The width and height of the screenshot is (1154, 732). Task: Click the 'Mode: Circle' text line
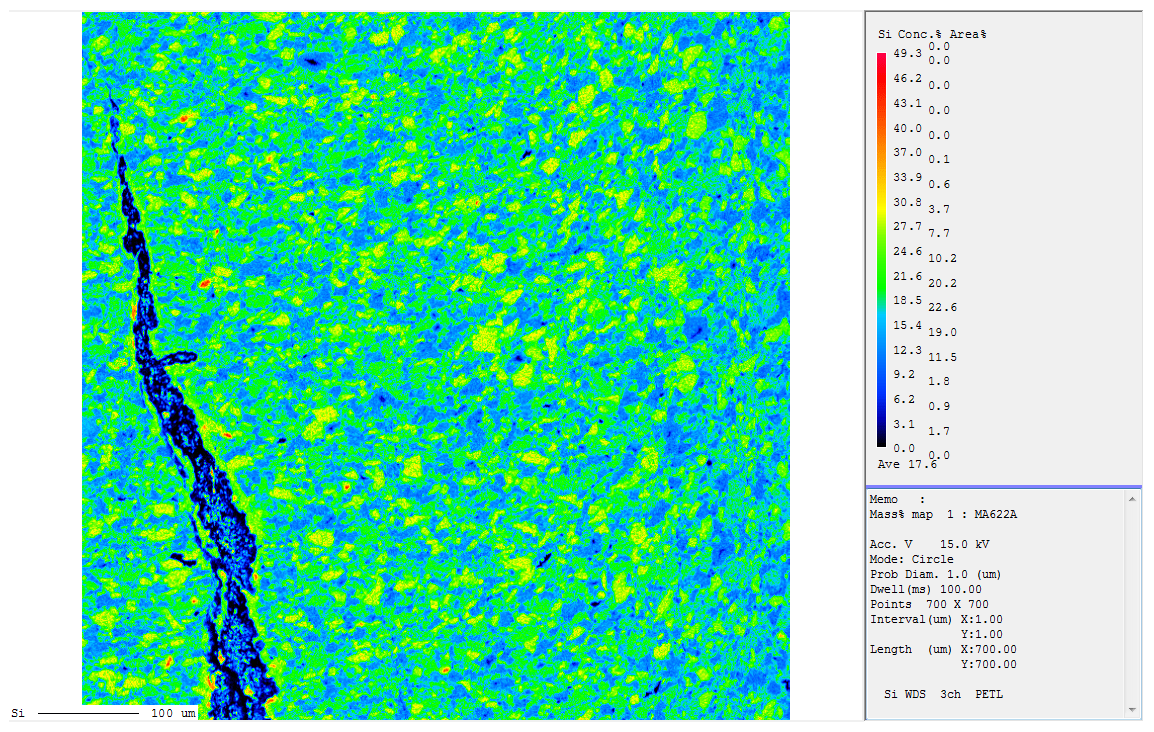pyautogui.click(x=911, y=559)
